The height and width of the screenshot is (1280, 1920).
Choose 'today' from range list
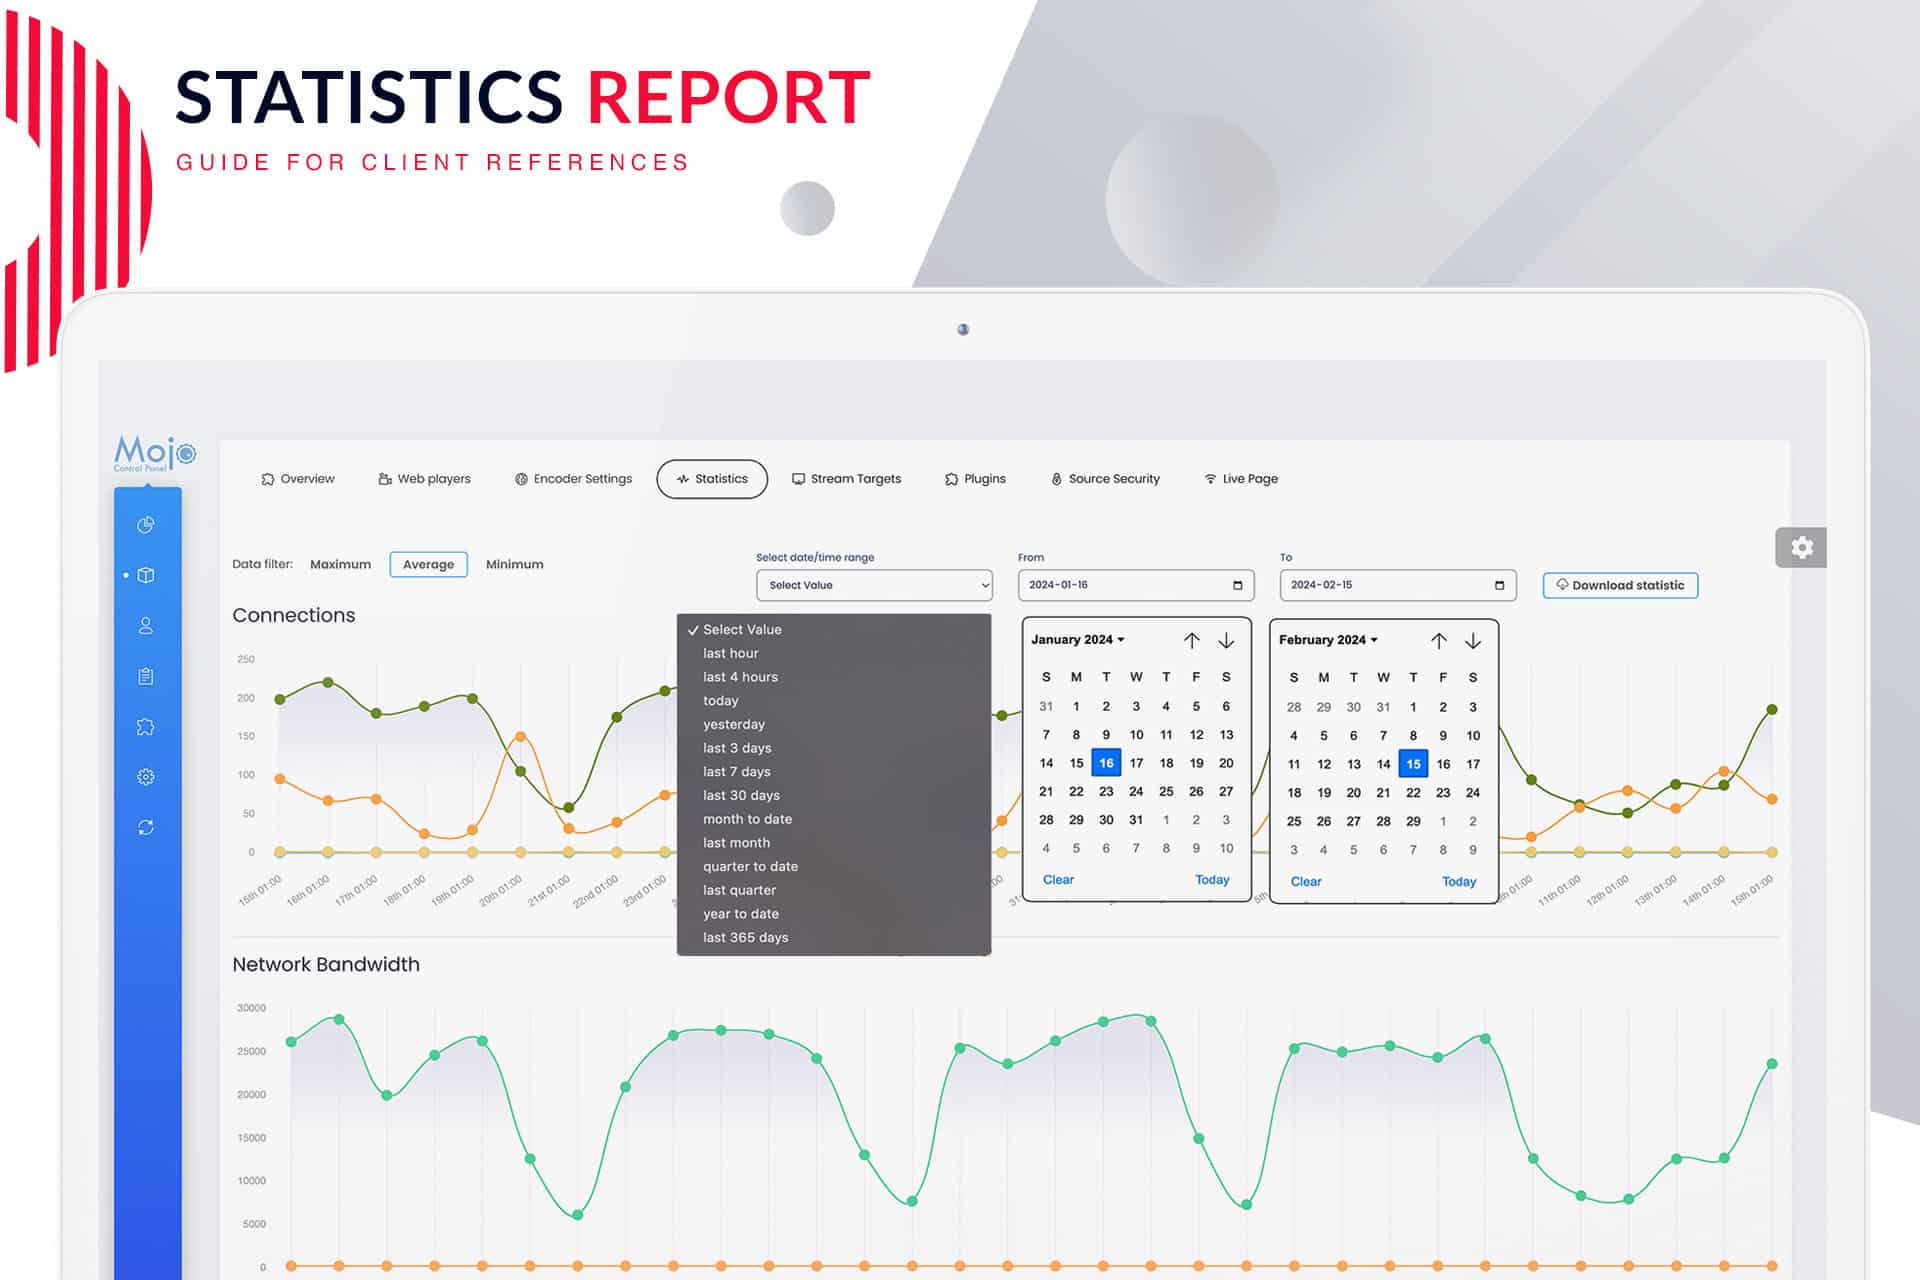click(833, 701)
